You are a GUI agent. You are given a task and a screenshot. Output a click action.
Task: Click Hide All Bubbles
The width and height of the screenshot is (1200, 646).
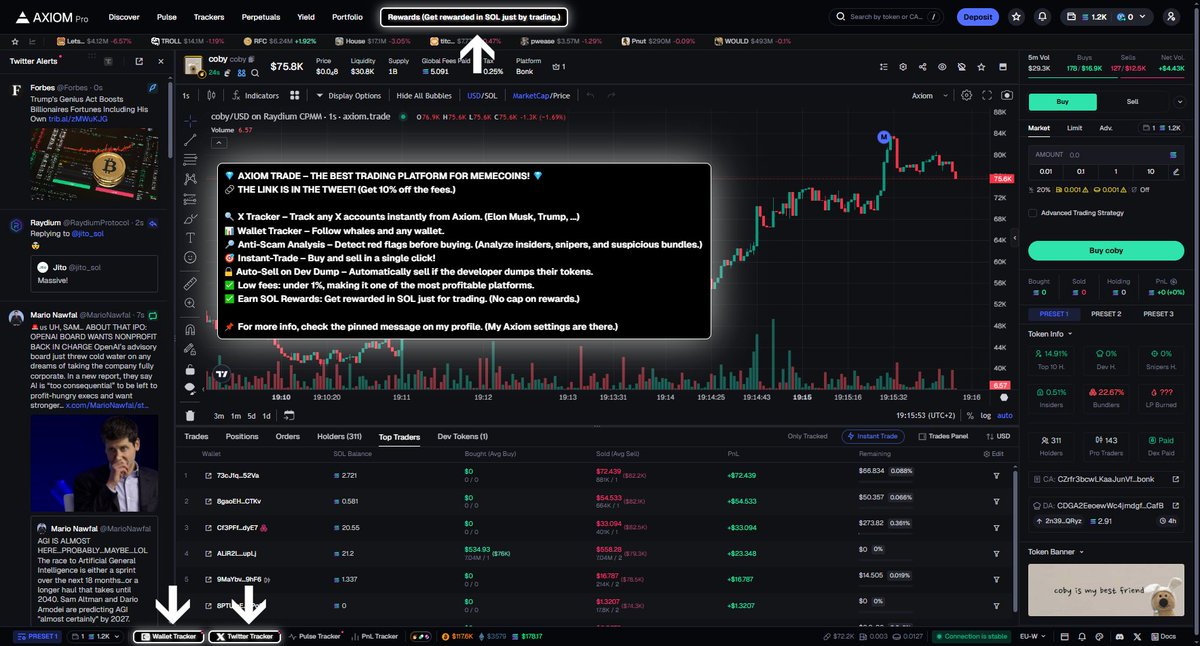pyautogui.click(x=424, y=95)
